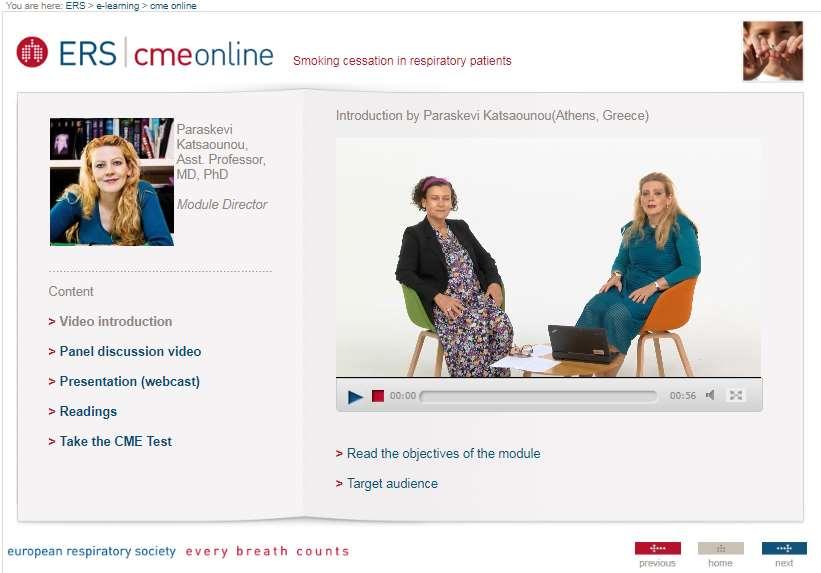Mute the video with the speaker icon

click(710, 395)
